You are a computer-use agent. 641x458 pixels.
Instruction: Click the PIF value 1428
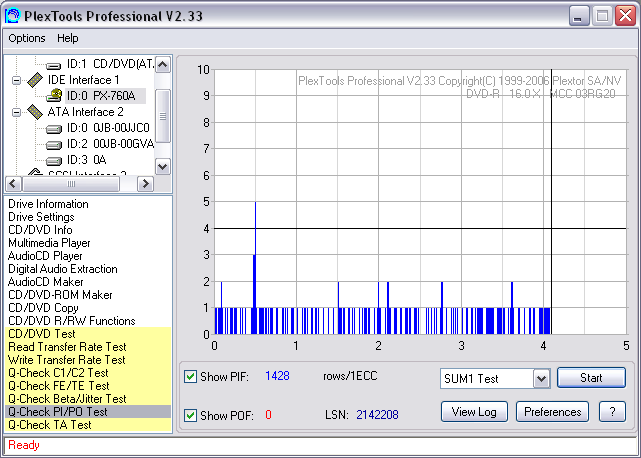tap(277, 376)
